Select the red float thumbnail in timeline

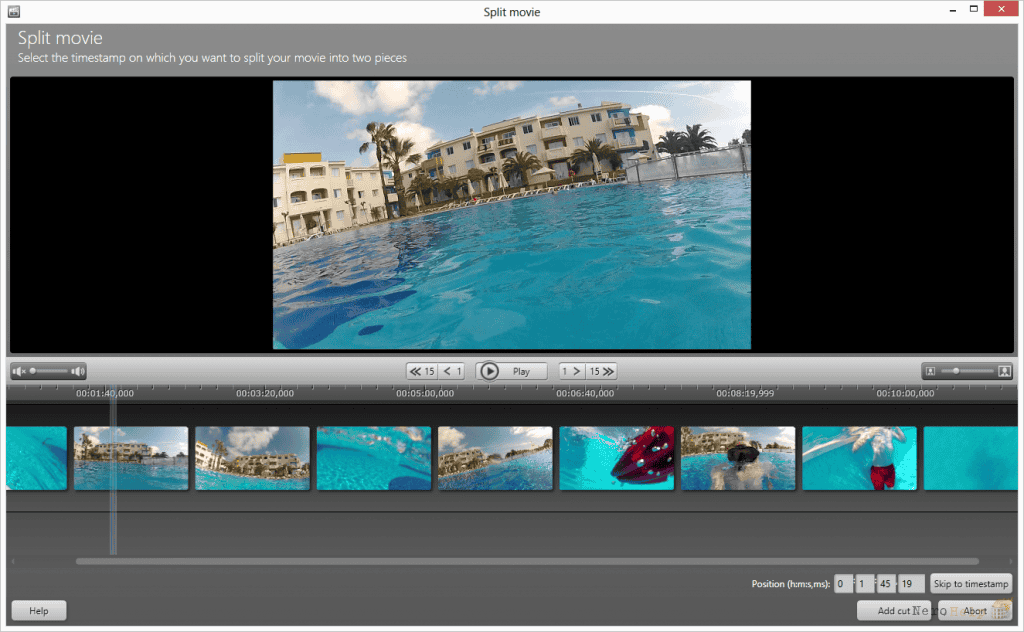pos(616,458)
